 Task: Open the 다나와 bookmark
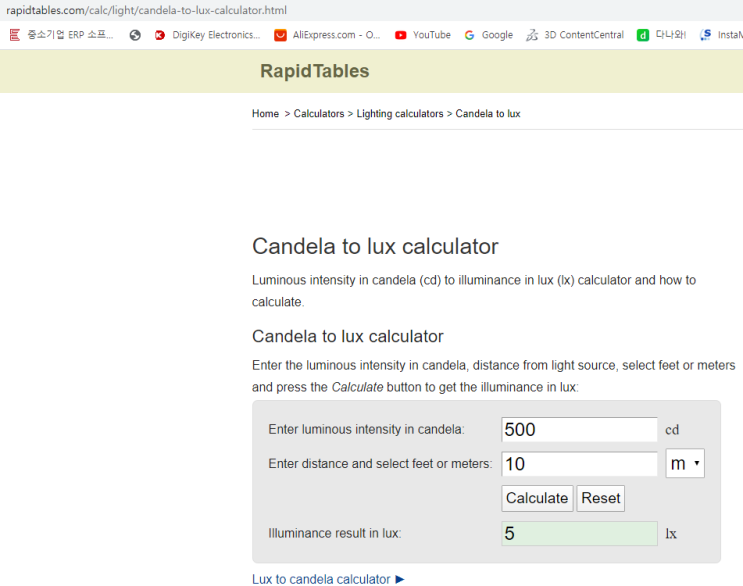(x=661, y=35)
